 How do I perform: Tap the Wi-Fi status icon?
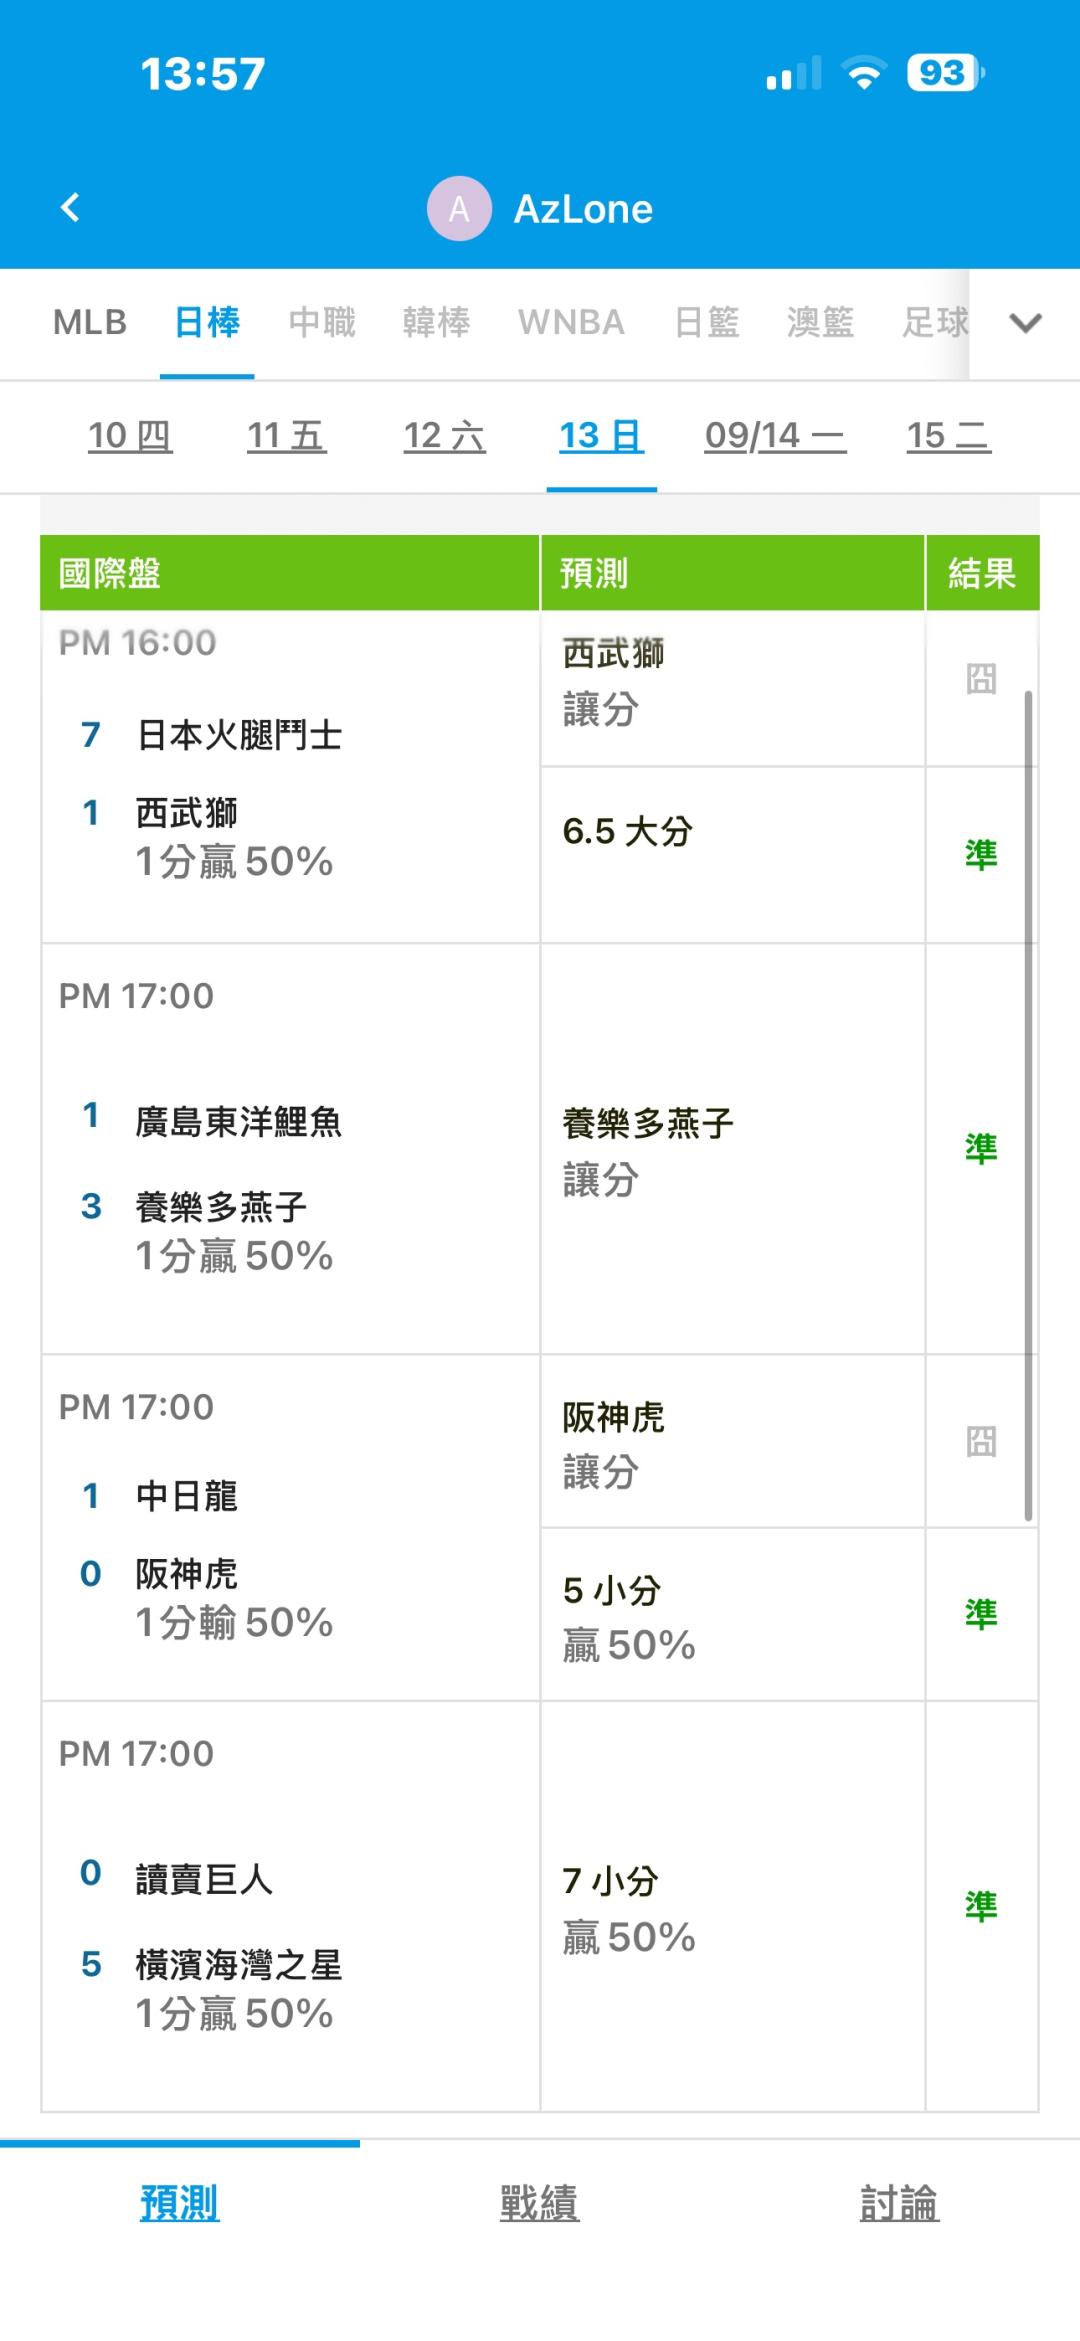click(864, 73)
